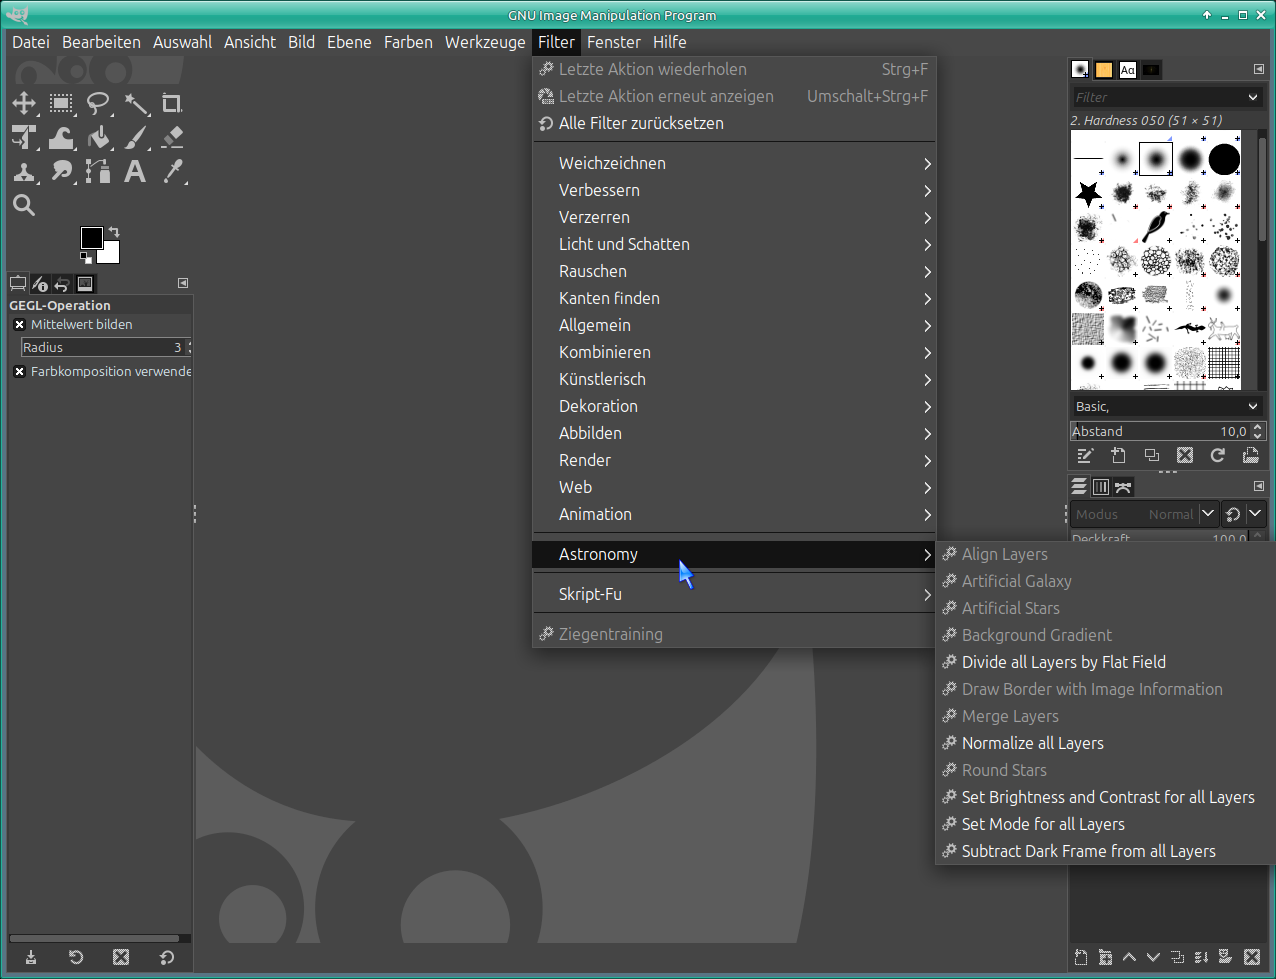1276x979 pixels.
Task: Open the Werkzeuge menu
Action: coord(485,42)
